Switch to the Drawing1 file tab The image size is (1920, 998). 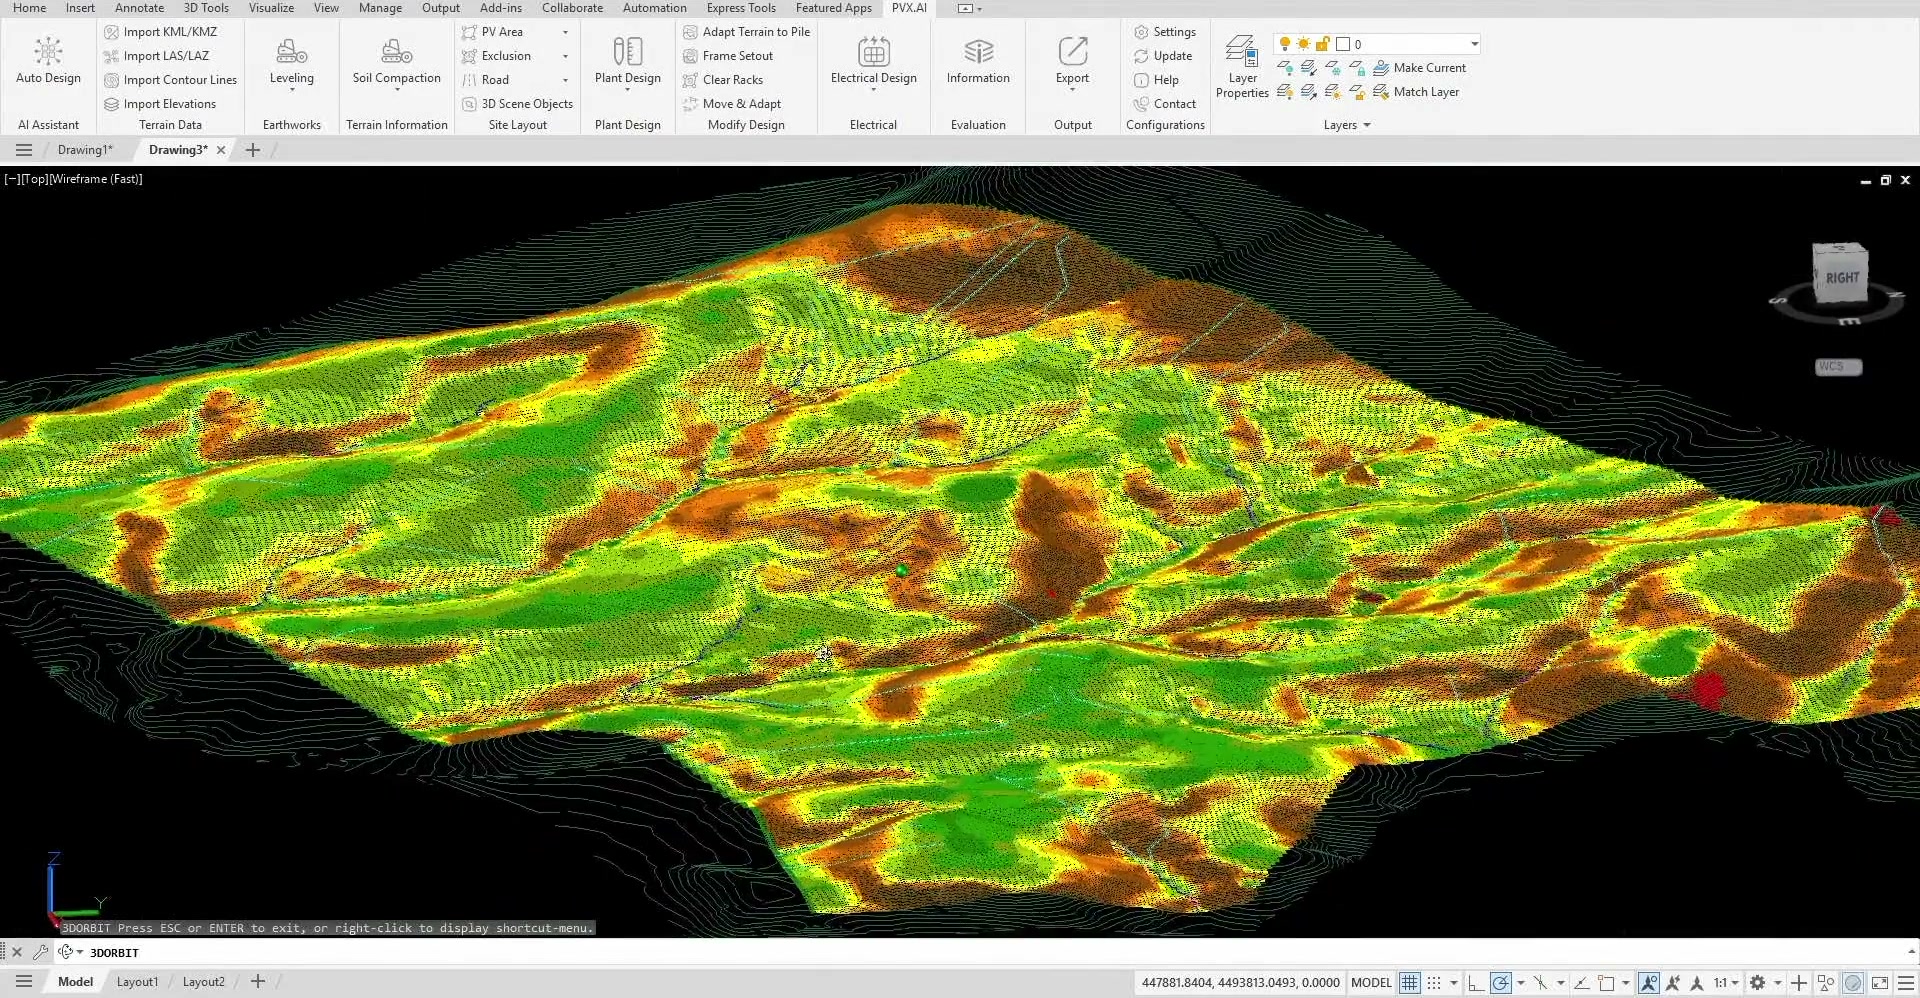coord(85,150)
